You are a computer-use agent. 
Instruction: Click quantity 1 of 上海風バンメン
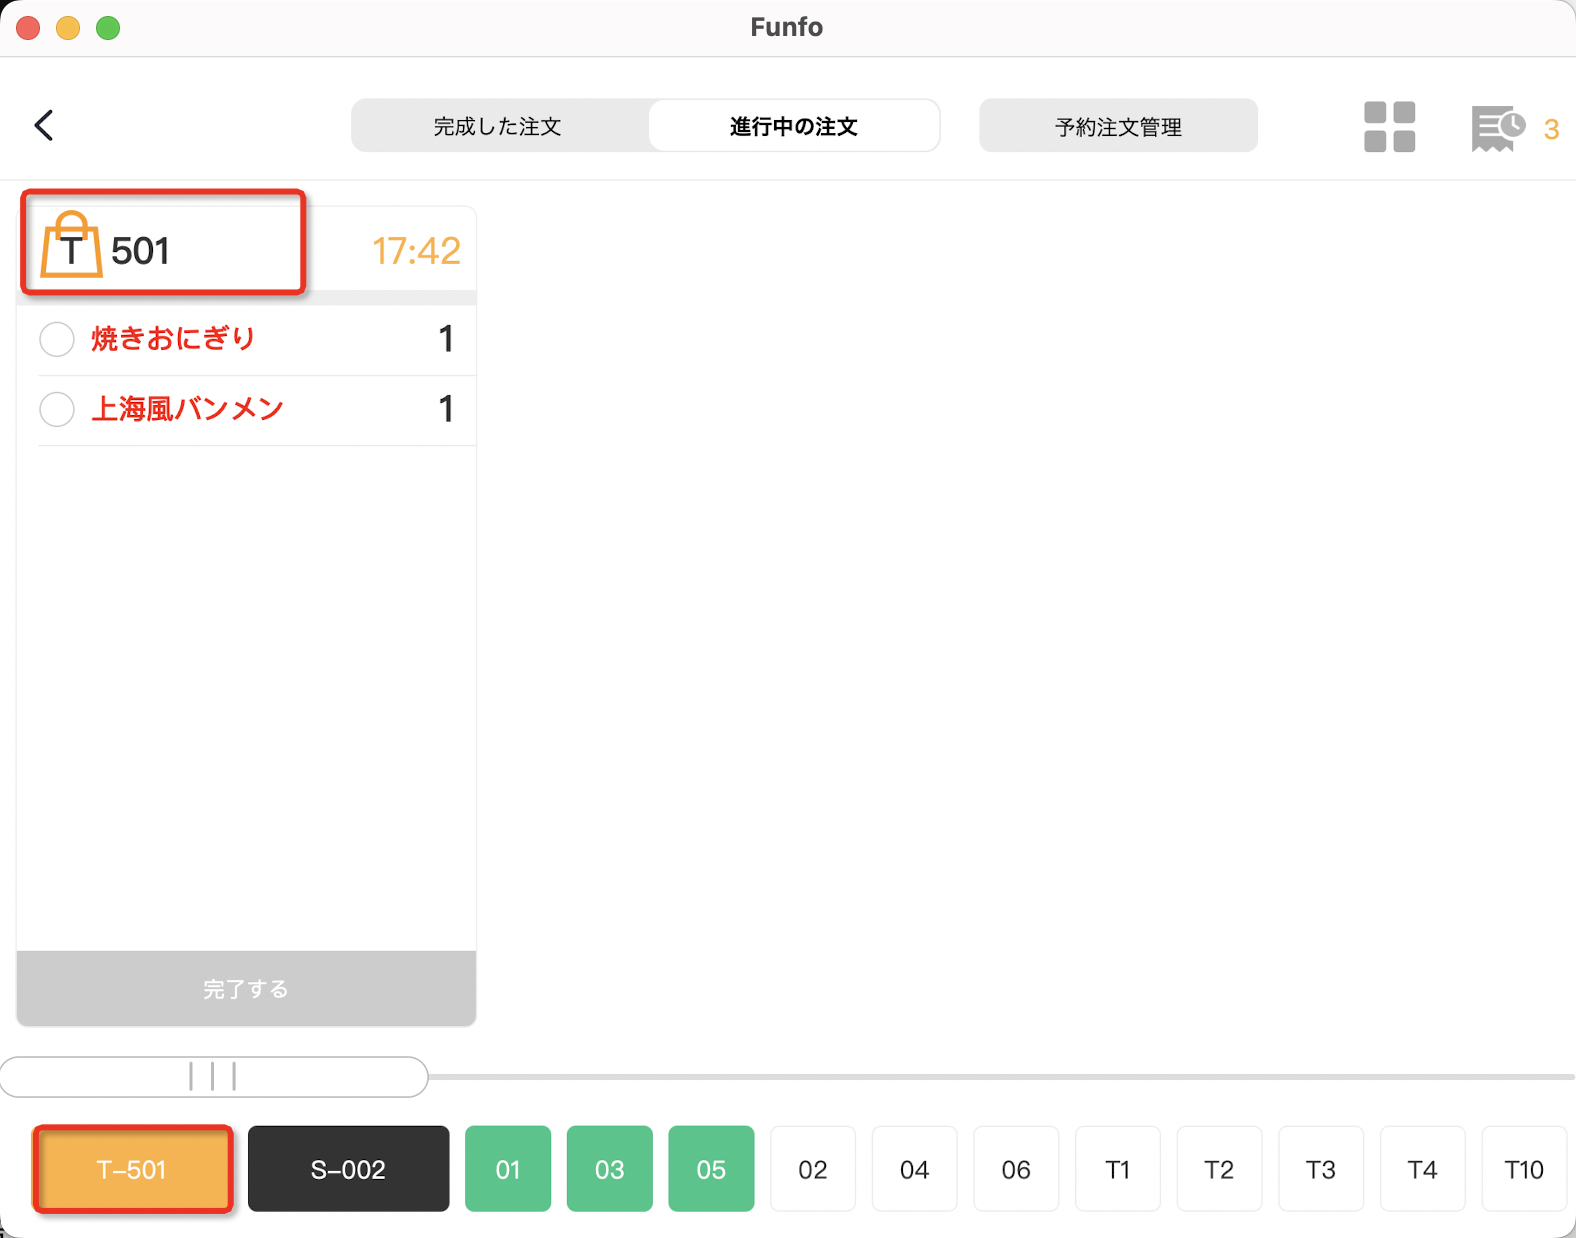coord(446,409)
